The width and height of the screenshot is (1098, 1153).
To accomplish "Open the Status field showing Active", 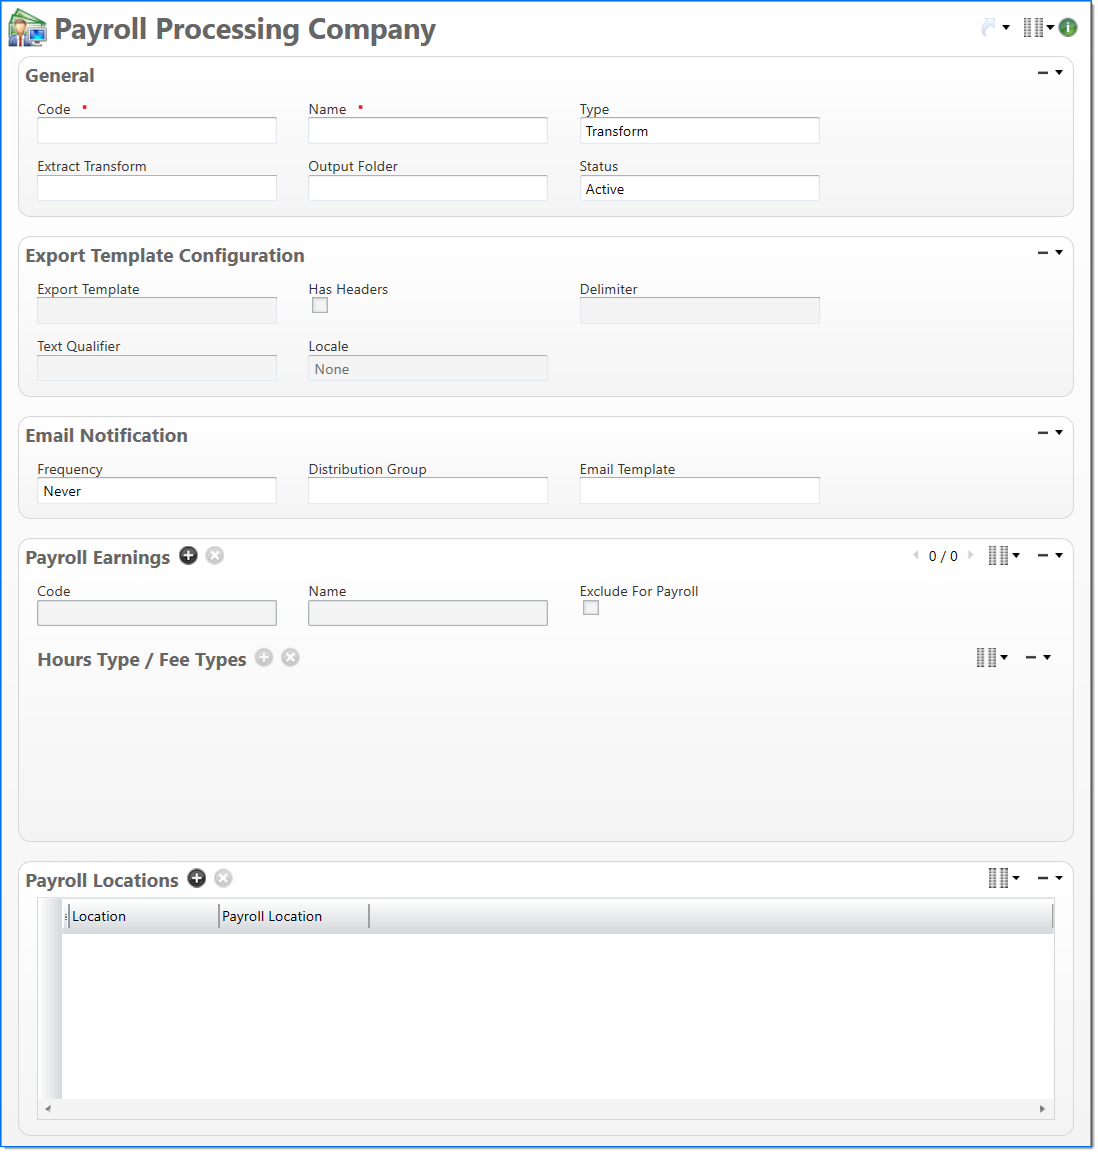I will coord(699,189).
